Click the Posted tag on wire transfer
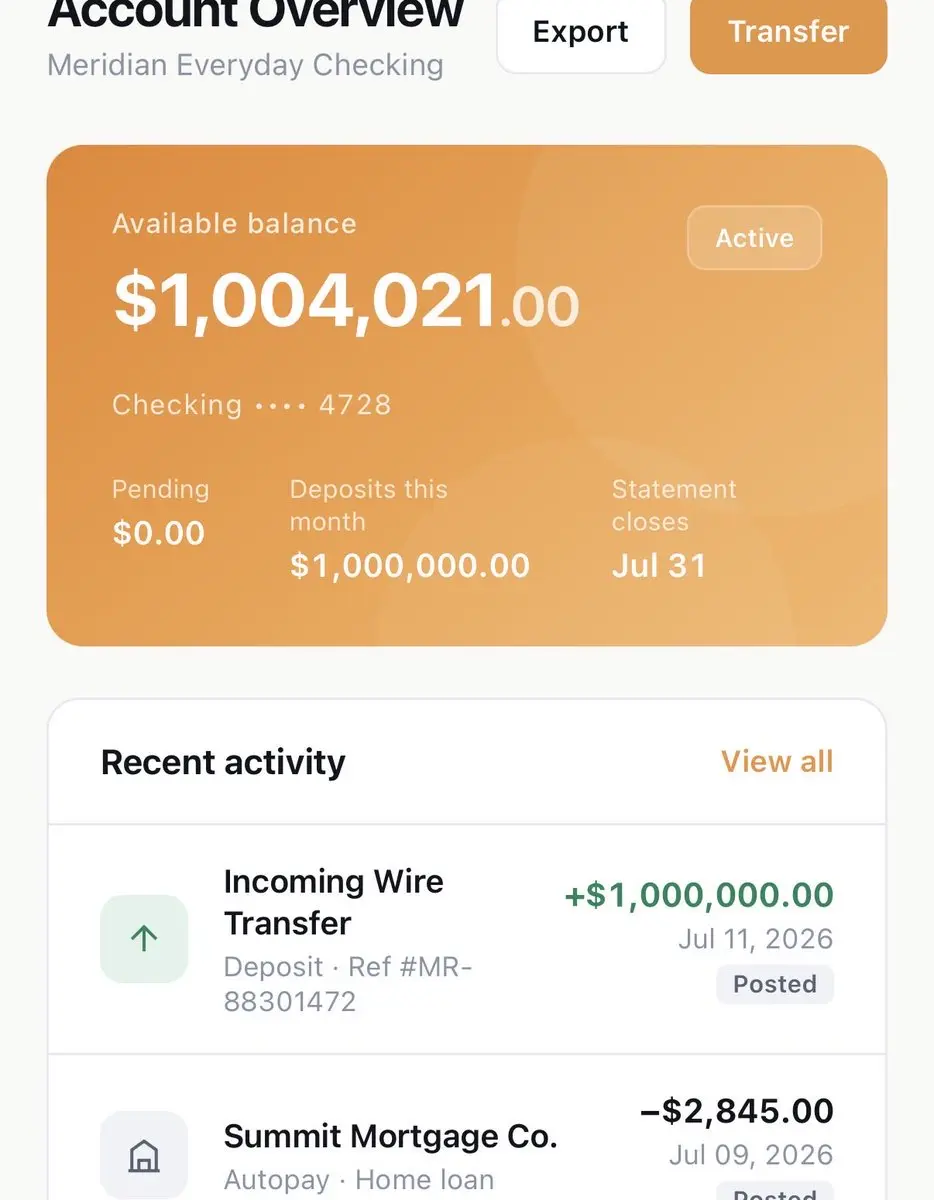The image size is (934, 1200). point(775,984)
